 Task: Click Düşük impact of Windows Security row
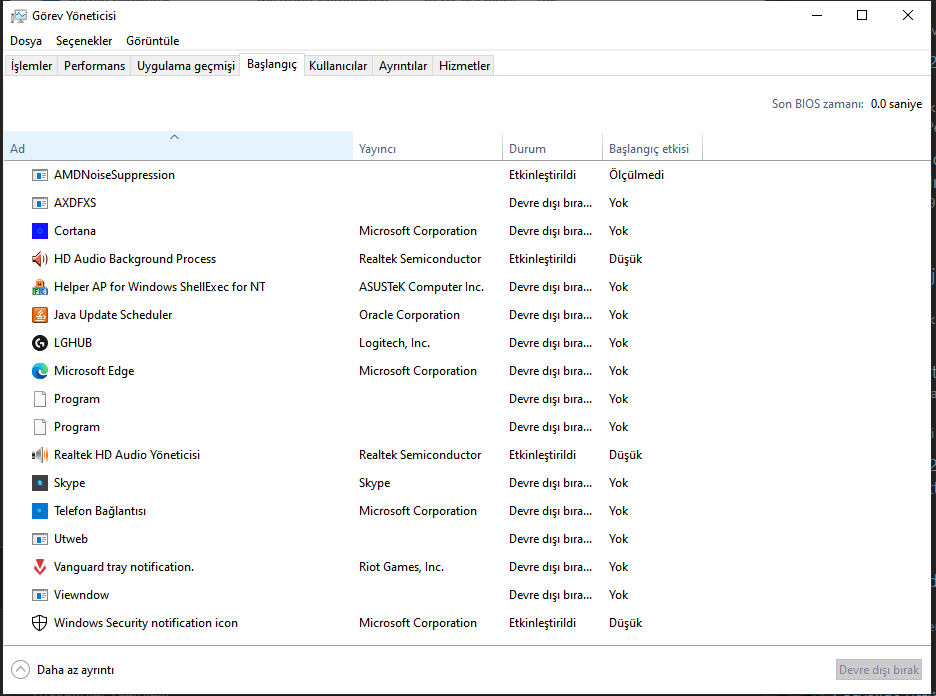pos(626,623)
